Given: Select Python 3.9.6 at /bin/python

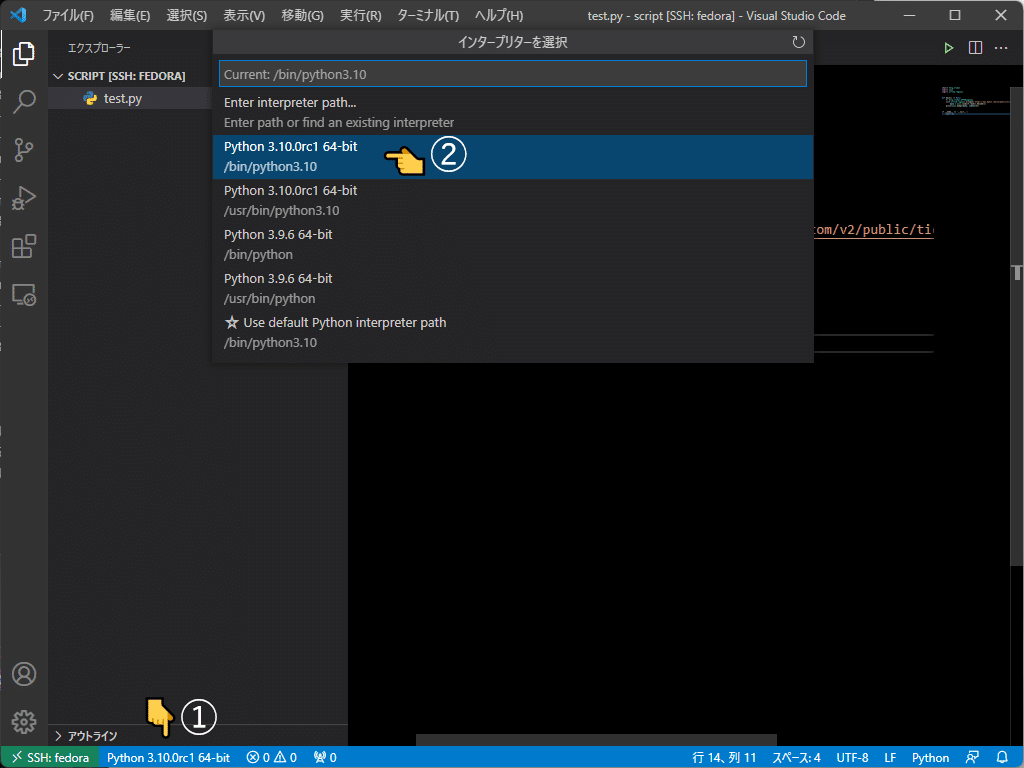Looking at the screenshot, I should click(513, 244).
